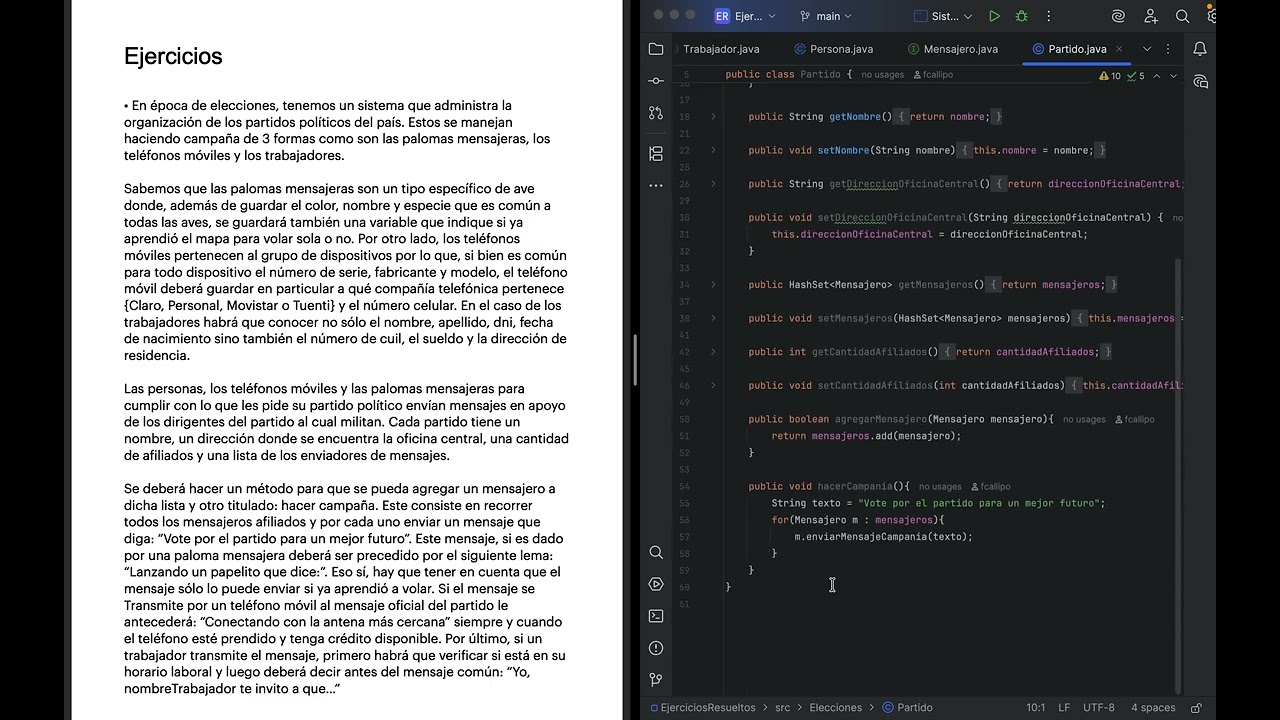The height and width of the screenshot is (720, 1280).
Task: Open Search Everywhere magnifier in title bar
Action: click(x=1182, y=16)
